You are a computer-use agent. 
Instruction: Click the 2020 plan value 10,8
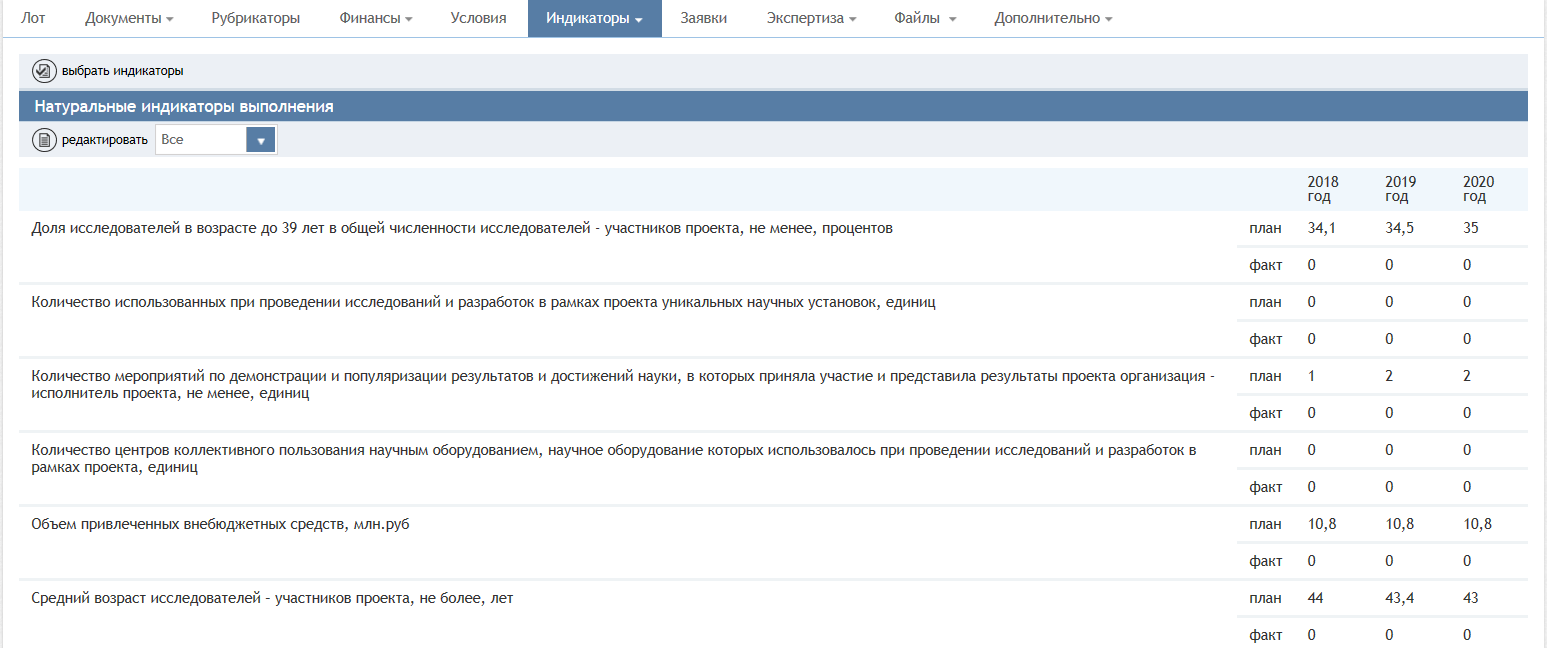click(x=1477, y=524)
